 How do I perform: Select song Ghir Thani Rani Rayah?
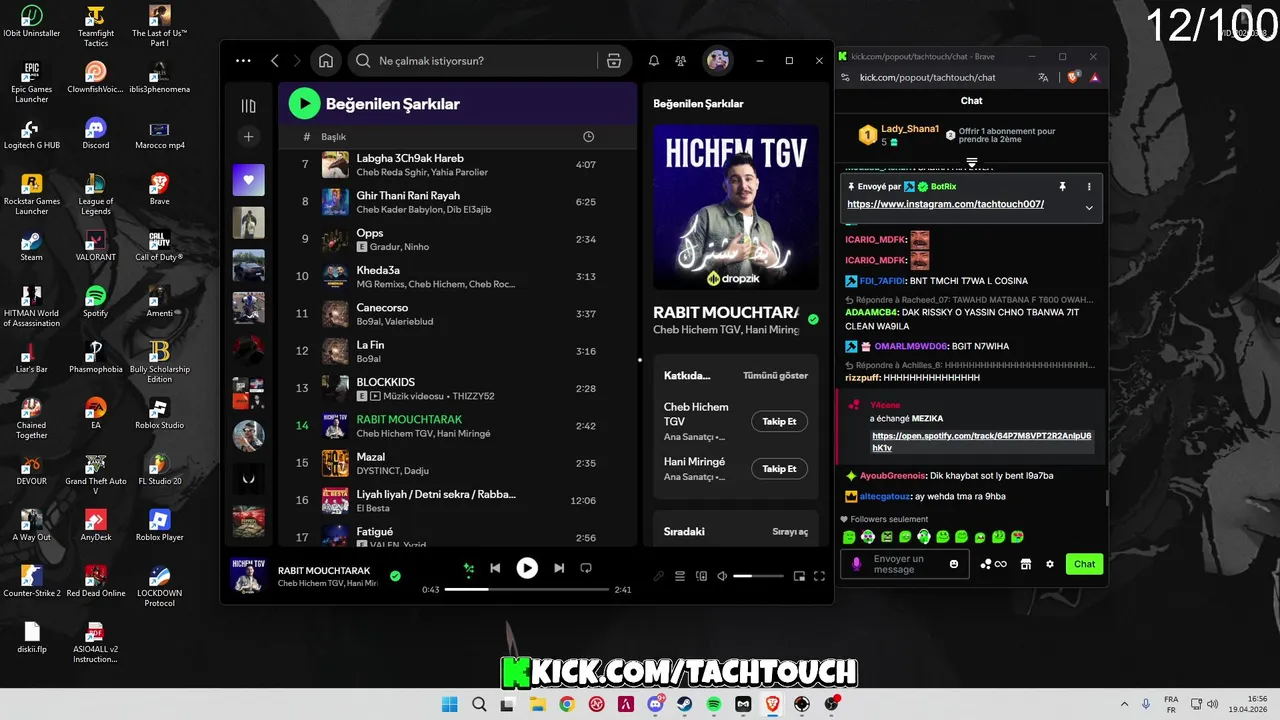458,202
